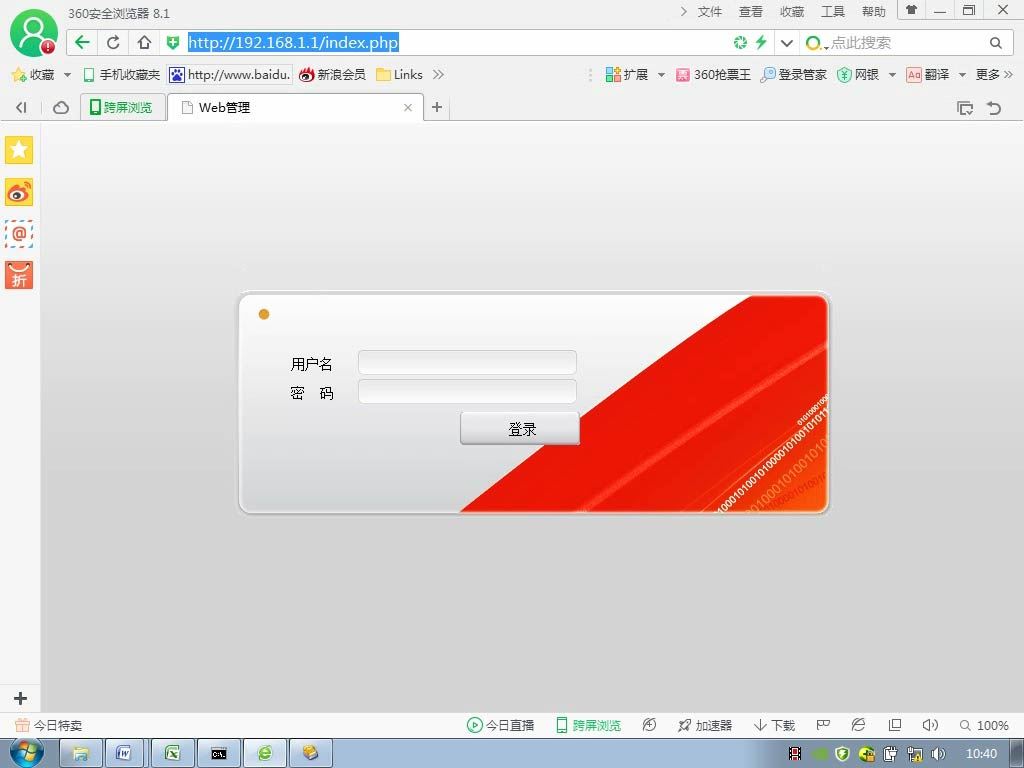
Task: Expand 扩展 dropdown arrow
Action: point(661,75)
